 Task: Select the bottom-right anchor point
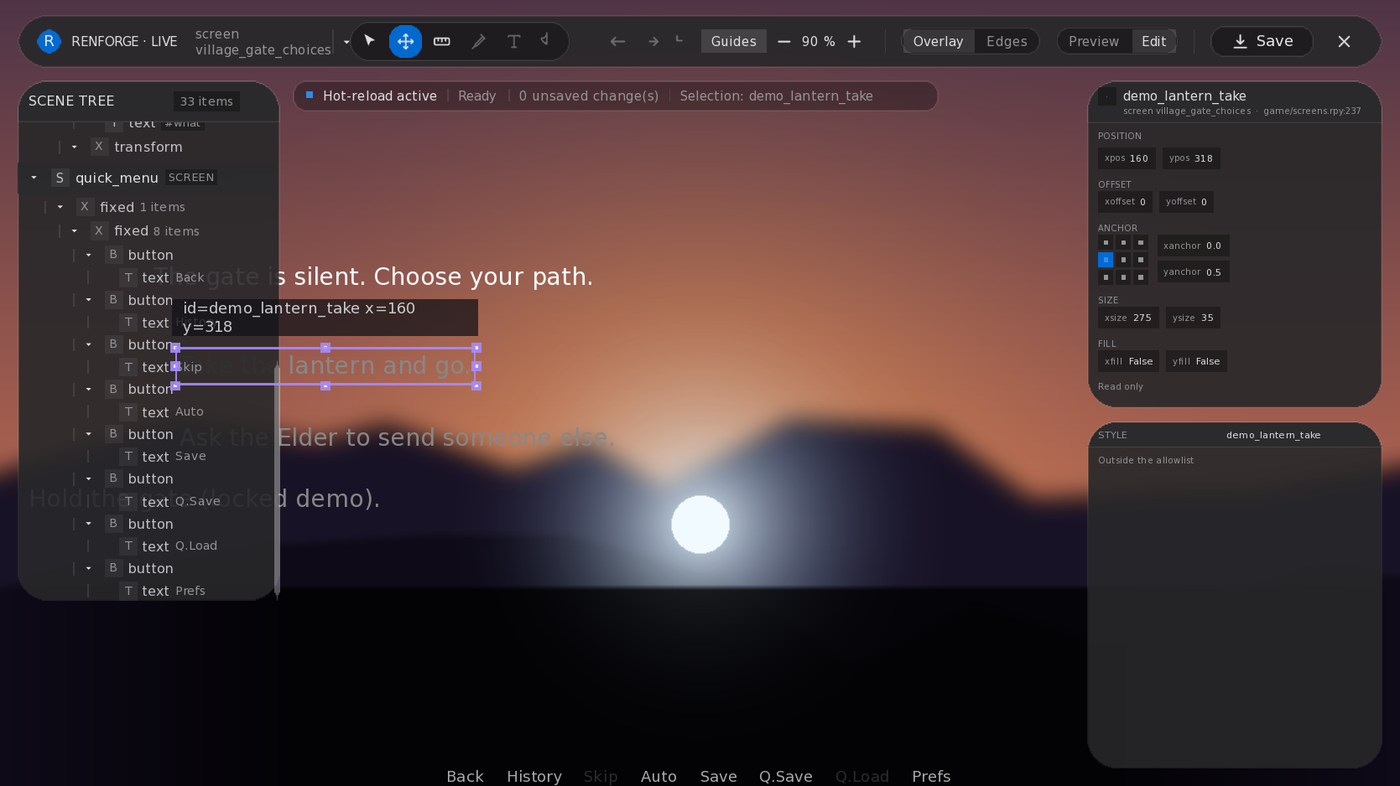pyautogui.click(x=1141, y=277)
